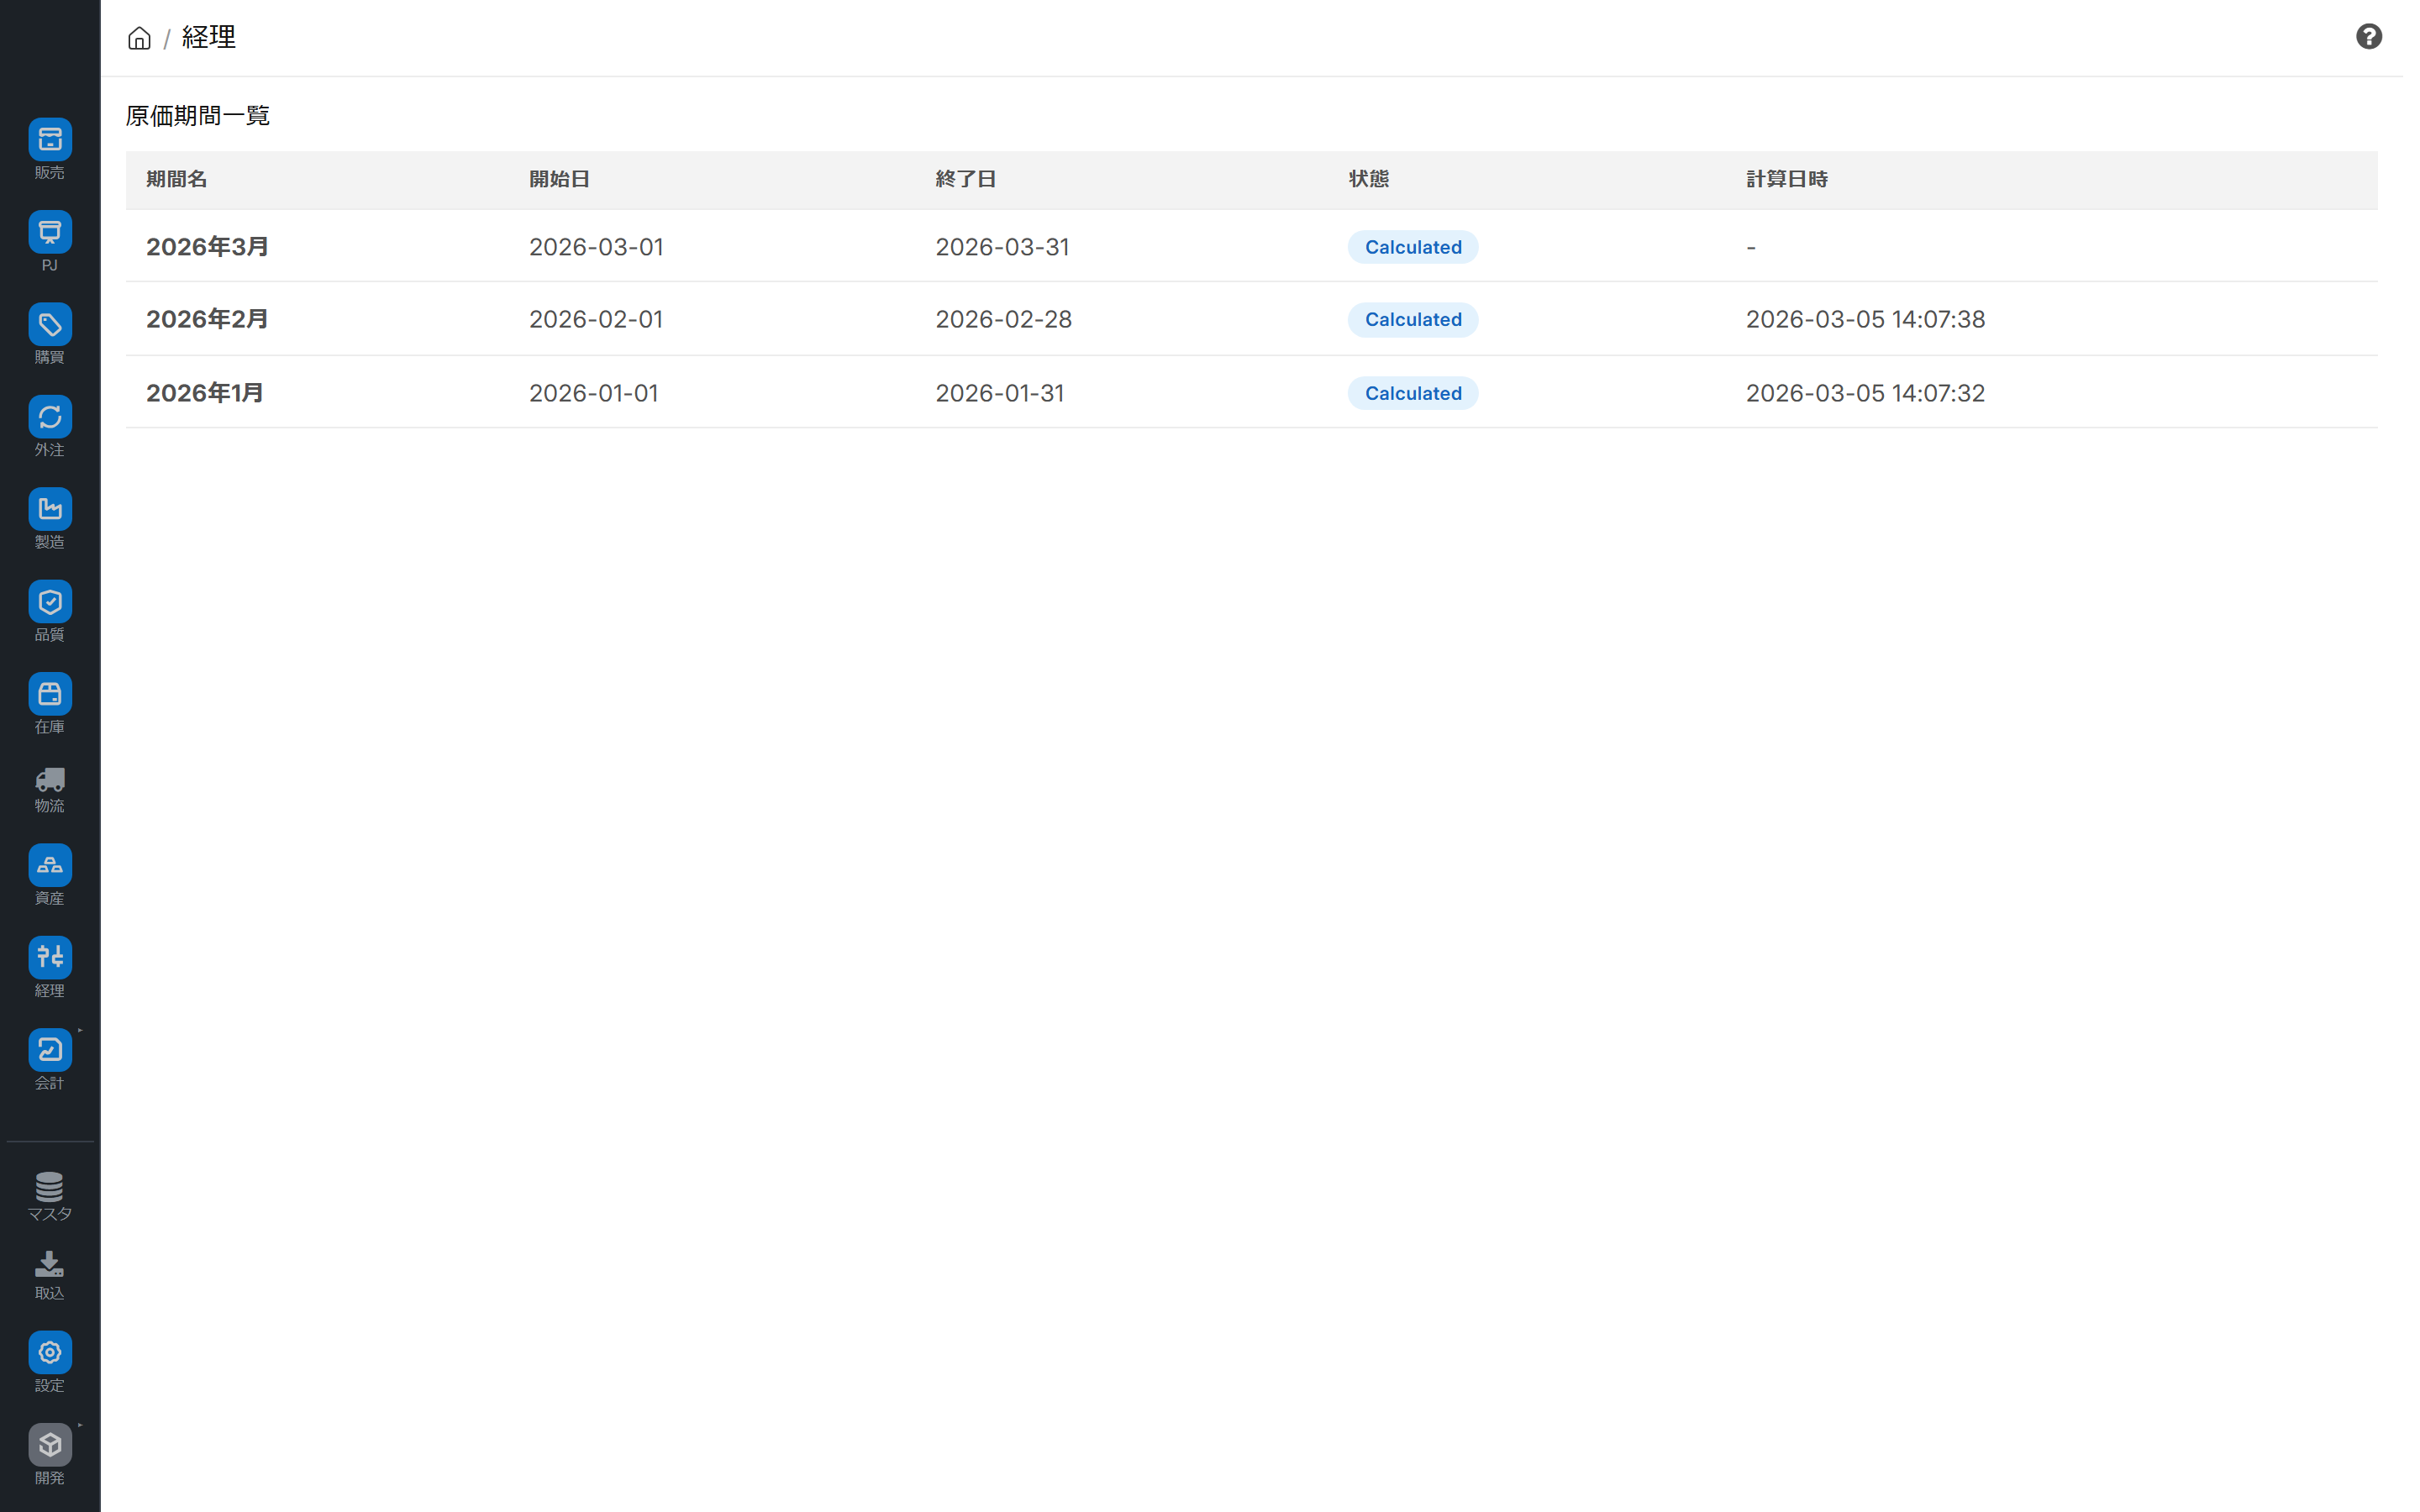
Task: Open the PJ project module icon
Action: pyautogui.click(x=50, y=232)
